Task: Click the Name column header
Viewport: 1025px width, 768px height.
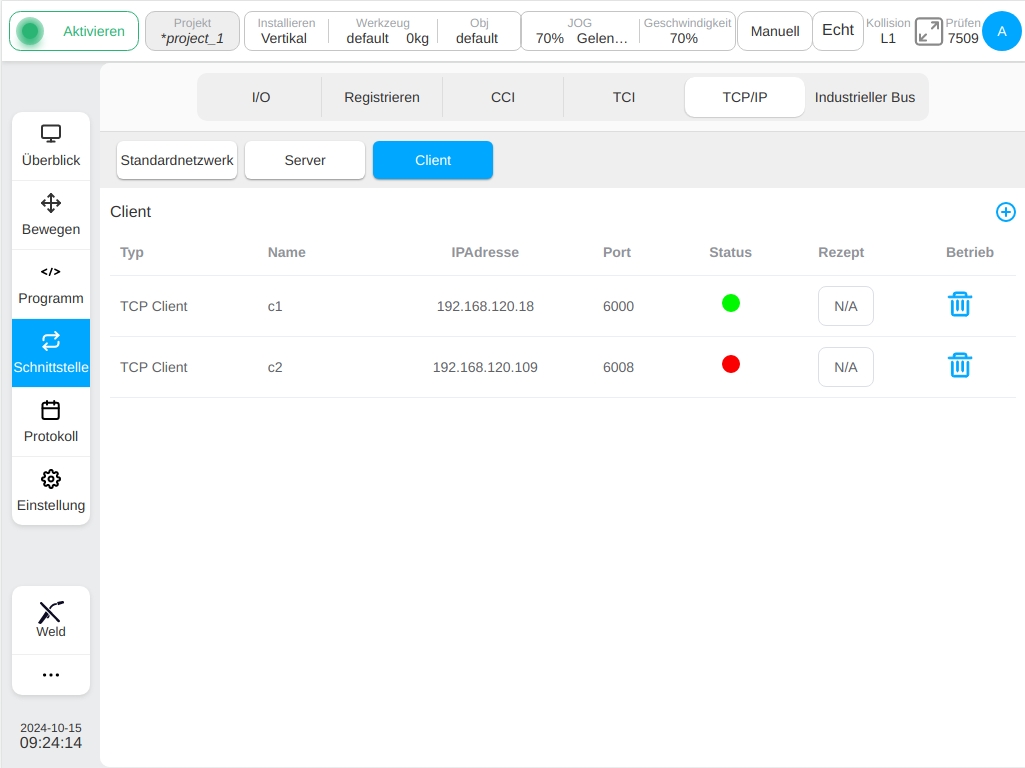Action: pos(286,252)
